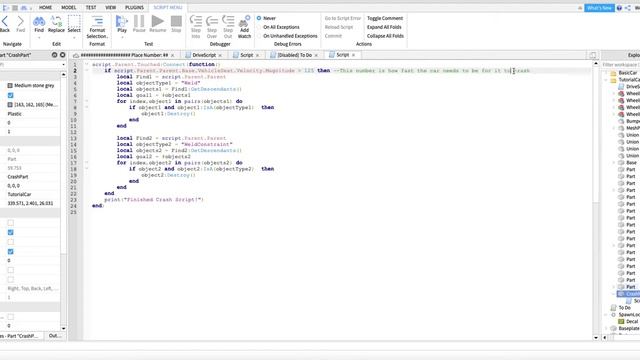Switch to the DriveScript editor tab
Viewport: 640px width, 360px height.
coord(204,55)
